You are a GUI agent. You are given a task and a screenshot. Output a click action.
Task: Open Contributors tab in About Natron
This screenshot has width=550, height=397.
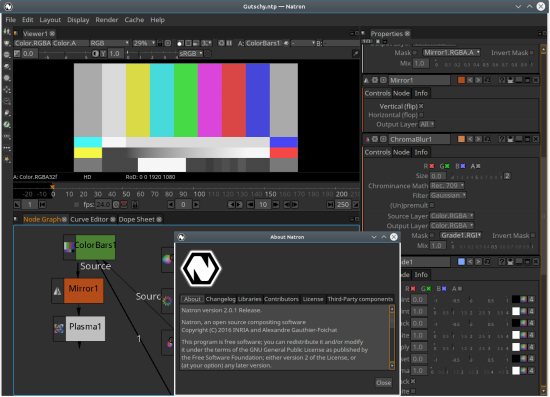281,299
